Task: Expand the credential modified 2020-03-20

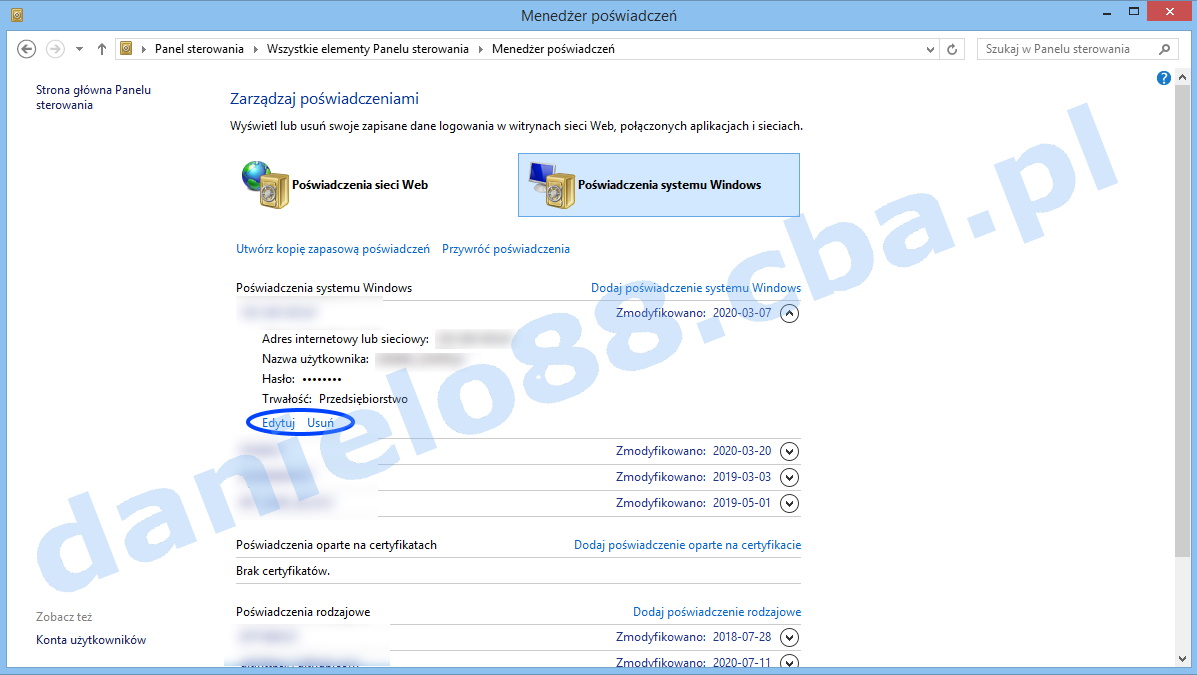Action: click(x=790, y=451)
